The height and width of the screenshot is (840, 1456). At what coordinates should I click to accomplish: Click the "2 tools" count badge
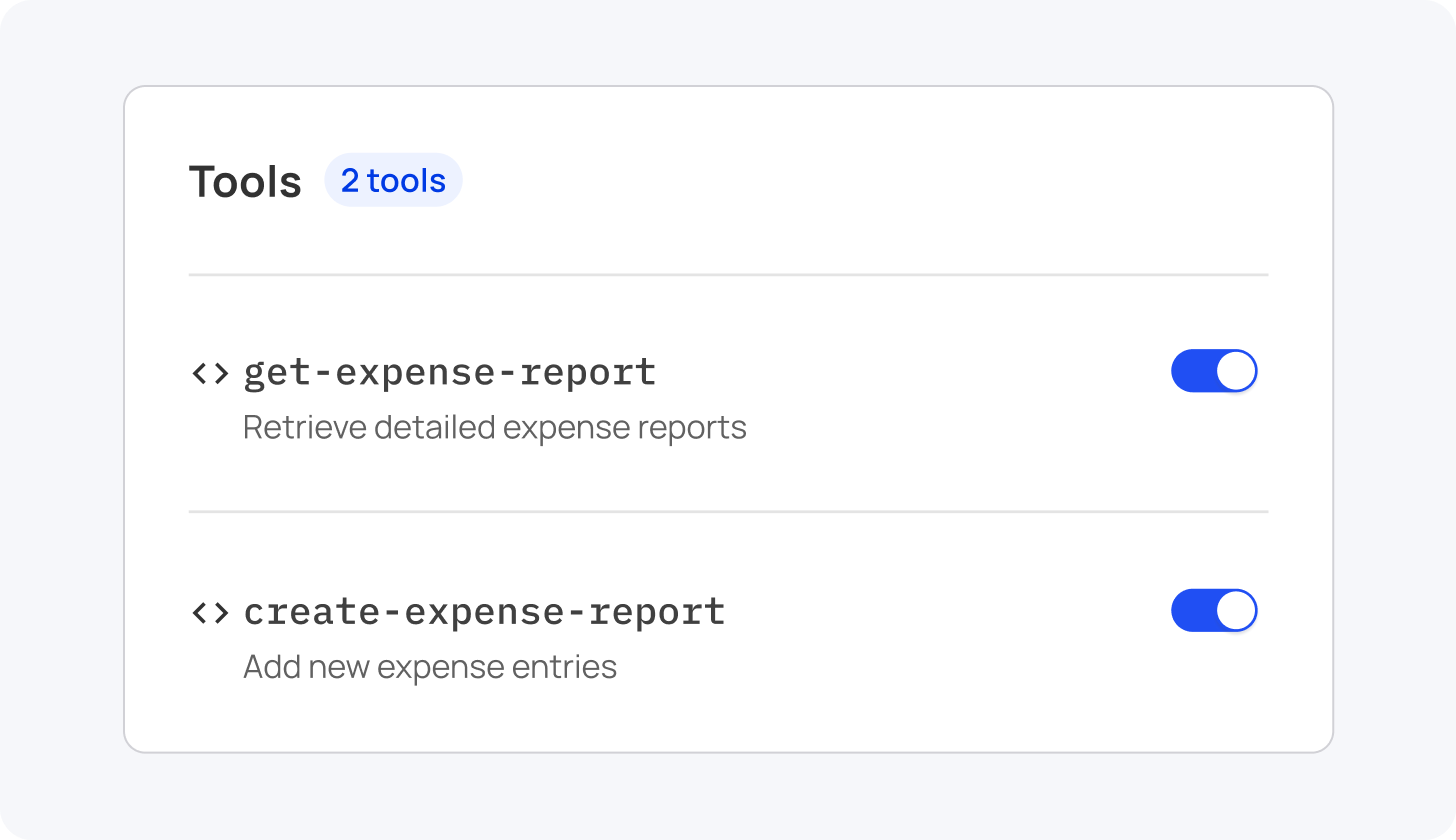coord(393,181)
